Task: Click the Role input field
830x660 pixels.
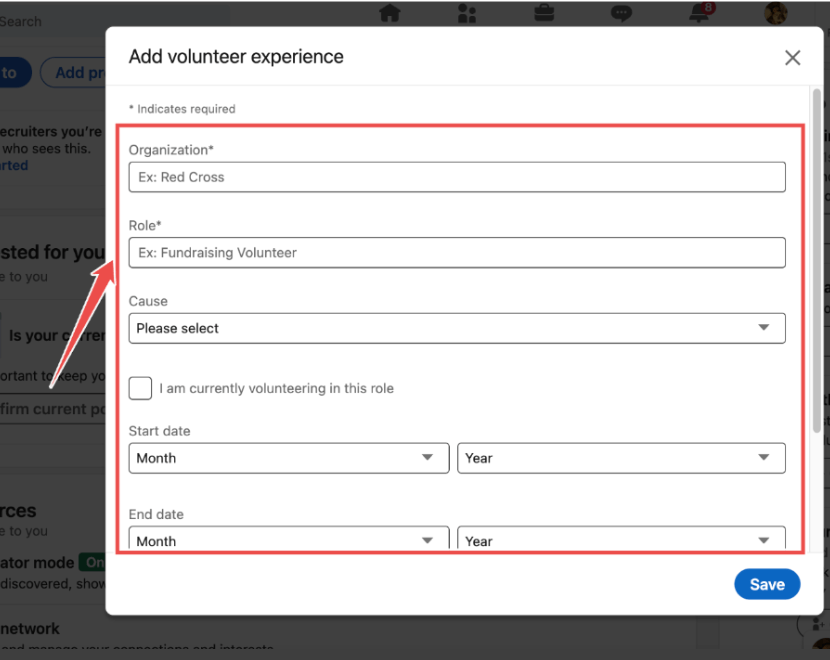Action: tap(457, 252)
